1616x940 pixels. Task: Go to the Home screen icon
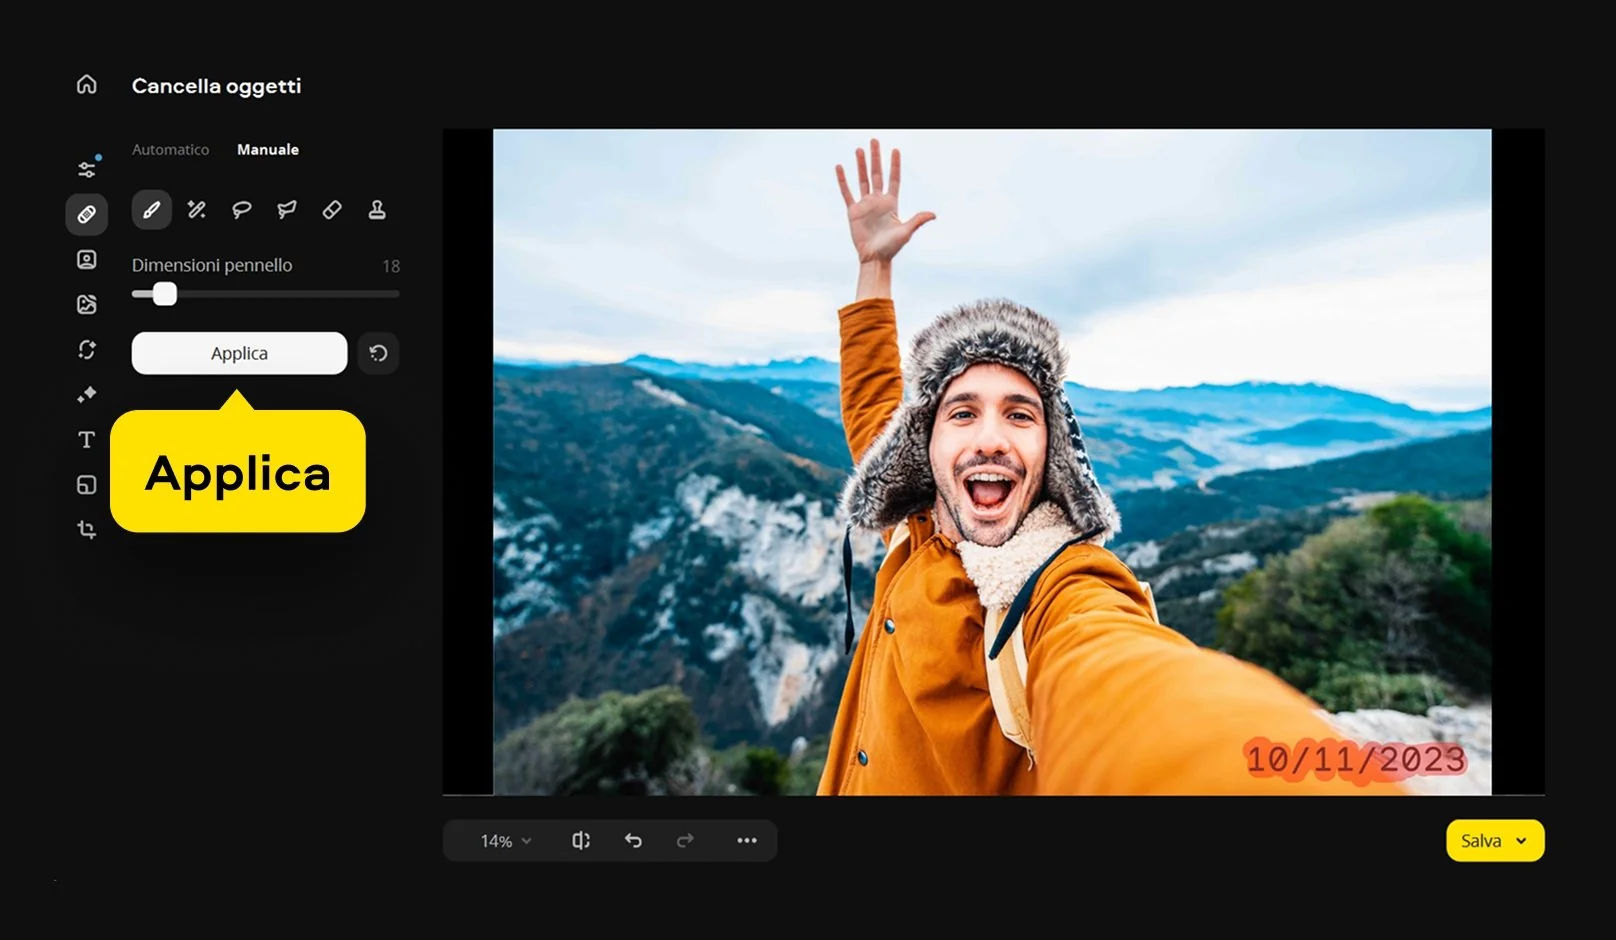click(x=87, y=84)
